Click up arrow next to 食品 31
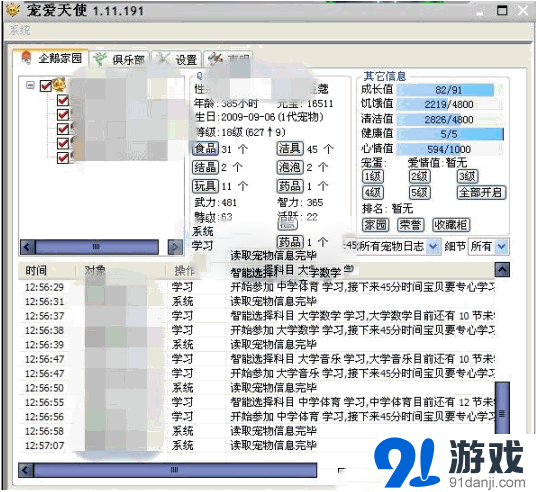This screenshot has width=537, height=492. [x=243, y=149]
